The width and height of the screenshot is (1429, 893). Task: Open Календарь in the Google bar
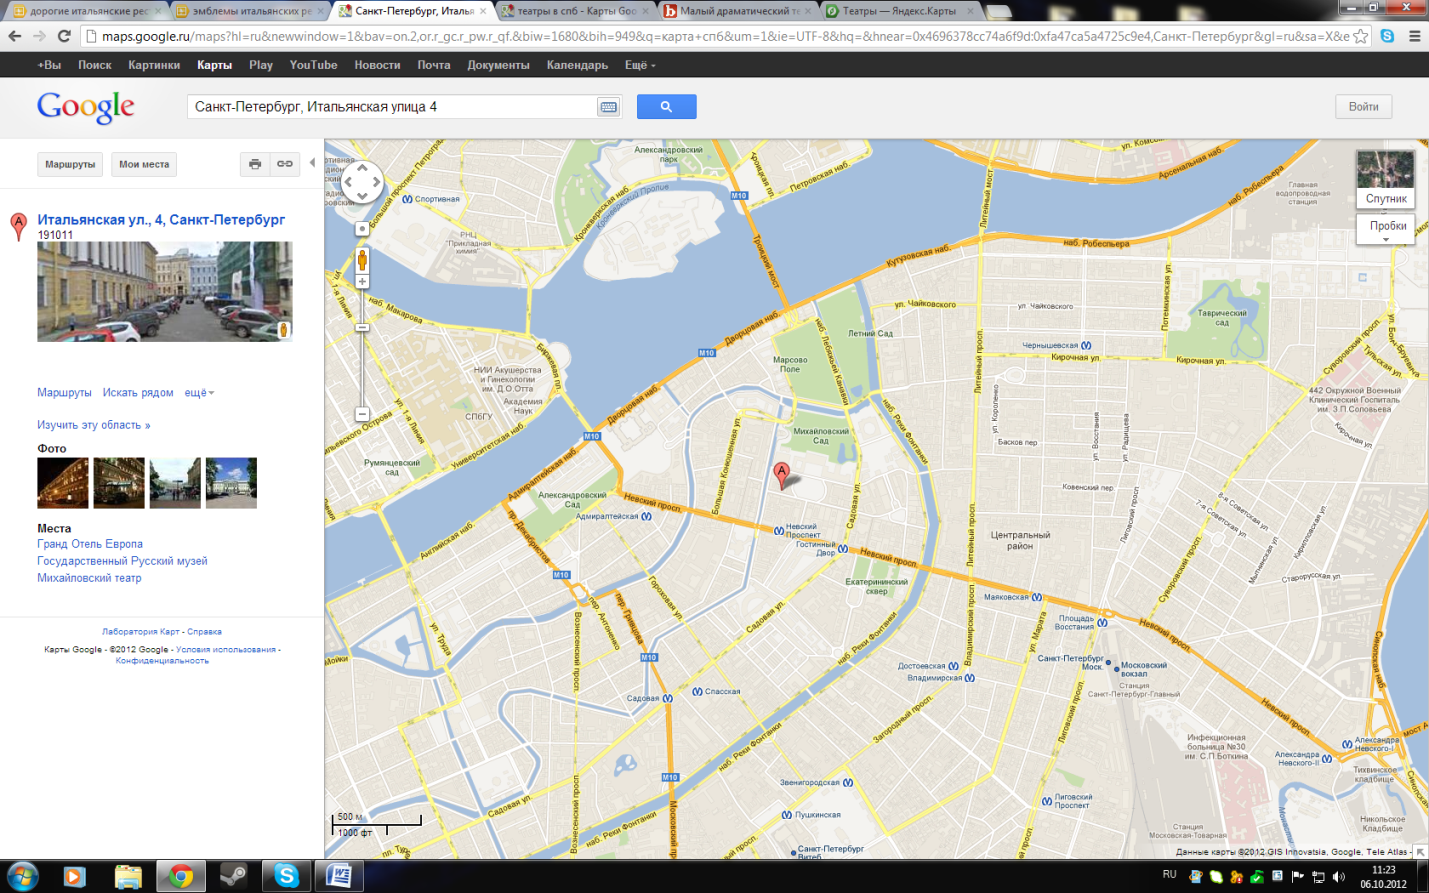[577, 65]
